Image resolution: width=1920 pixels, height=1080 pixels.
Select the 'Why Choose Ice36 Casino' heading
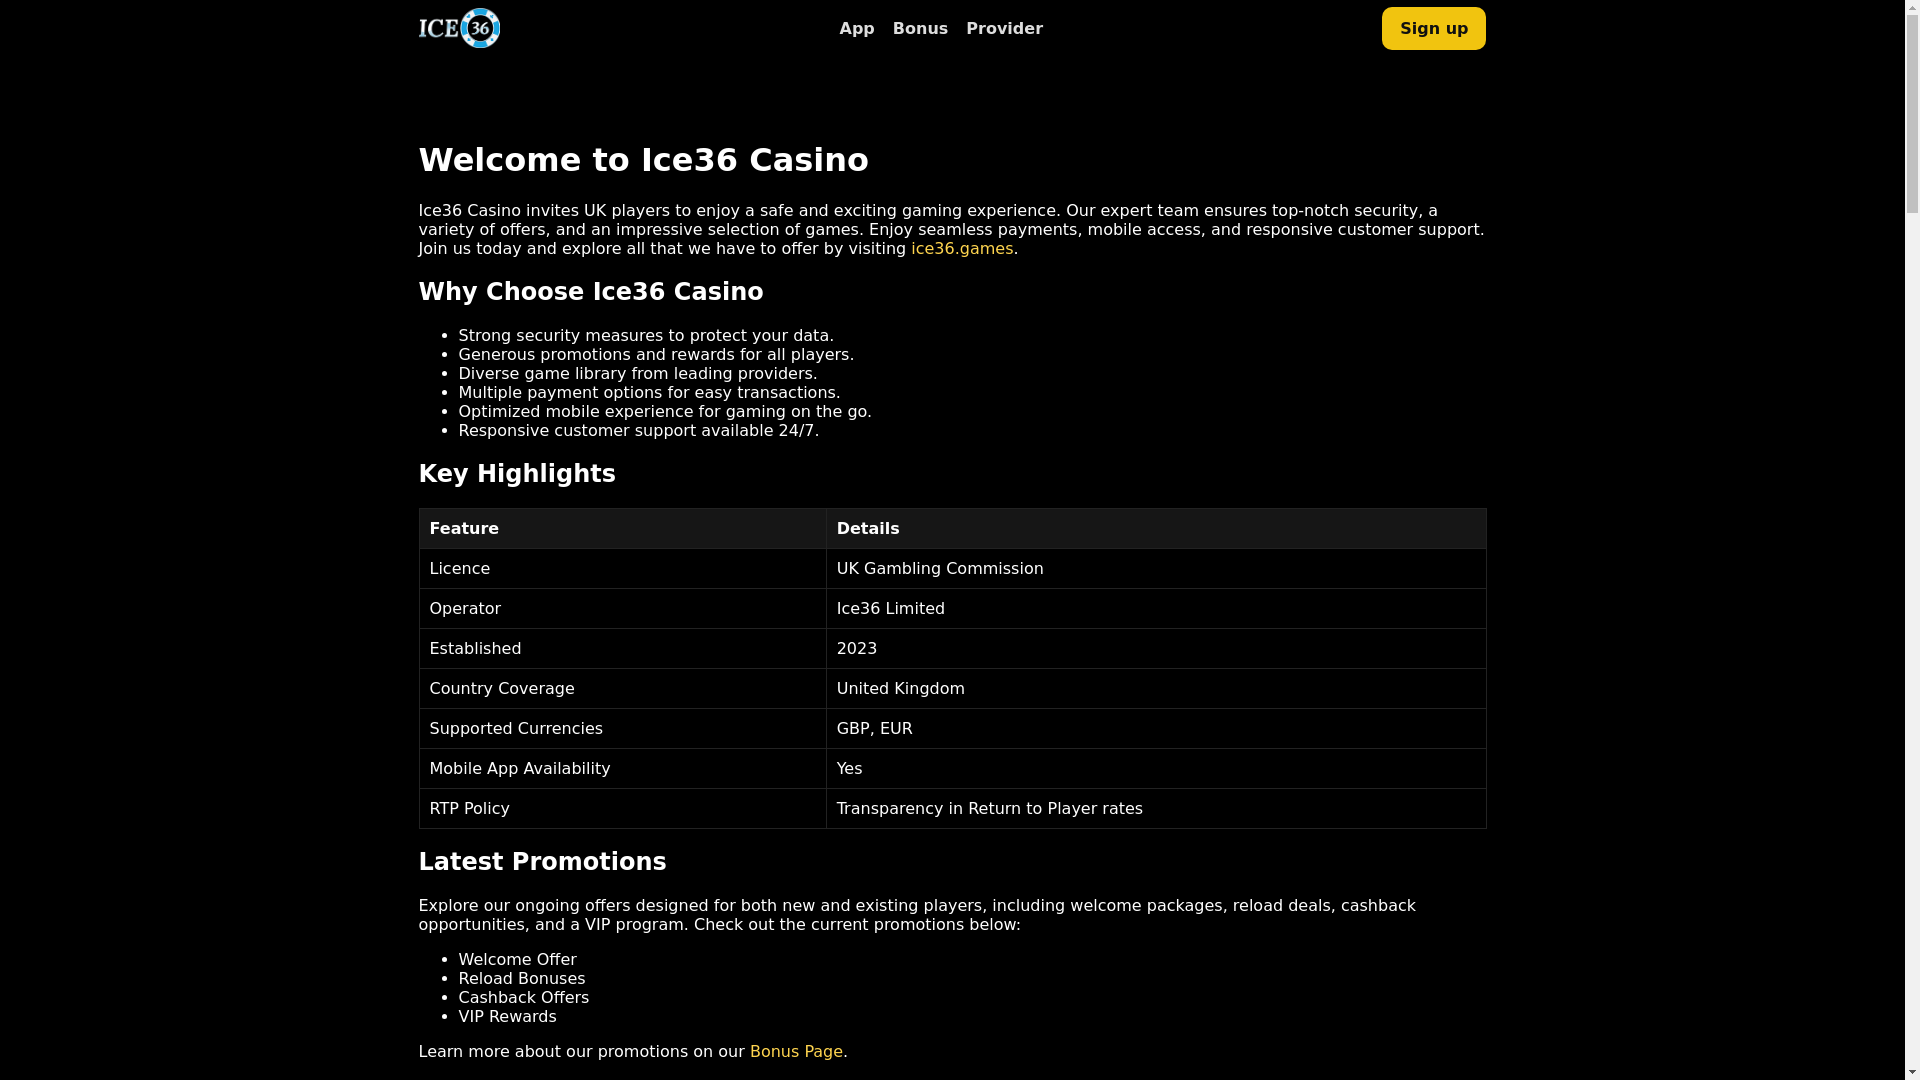591,292
